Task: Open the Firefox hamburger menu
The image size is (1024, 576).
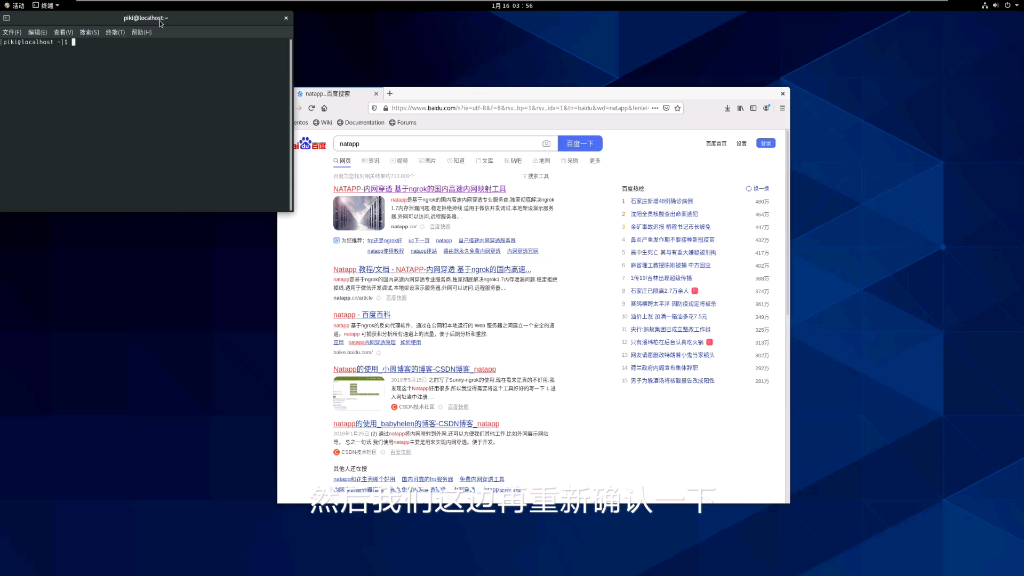Action: point(782,108)
